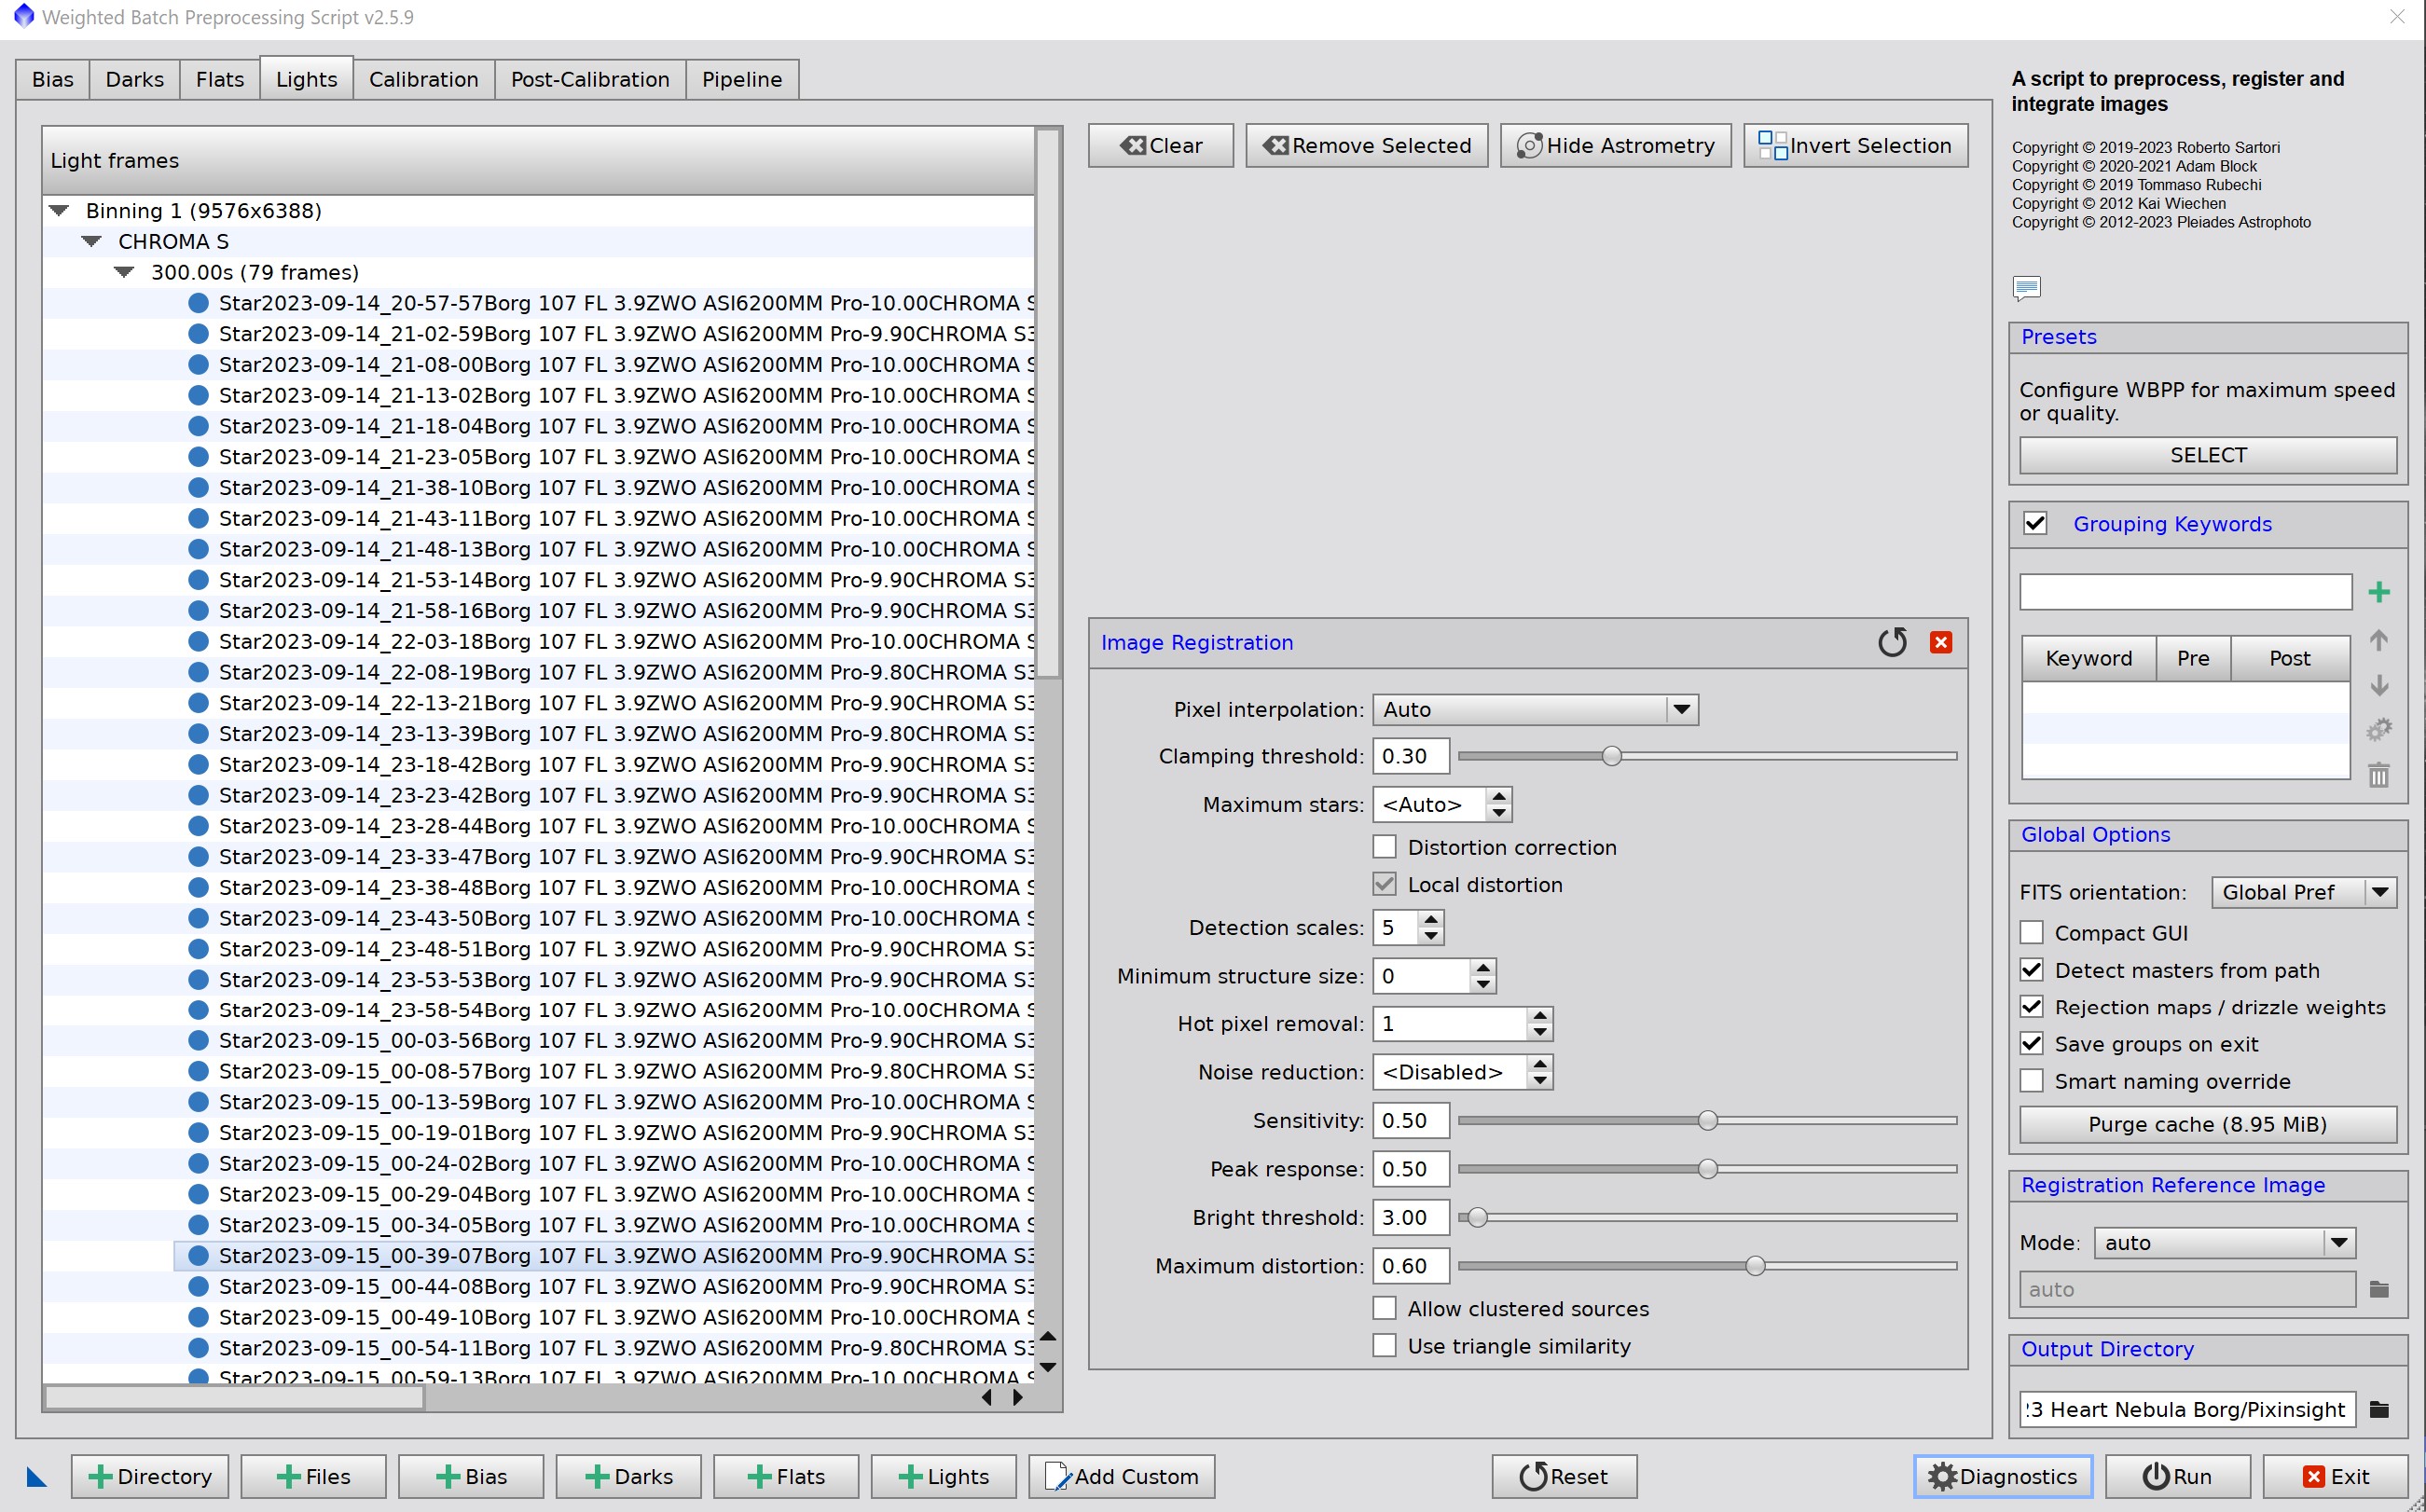2426x1512 pixels.
Task: Click the Image Registration reset arrow icon
Action: click(x=1892, y=642)
